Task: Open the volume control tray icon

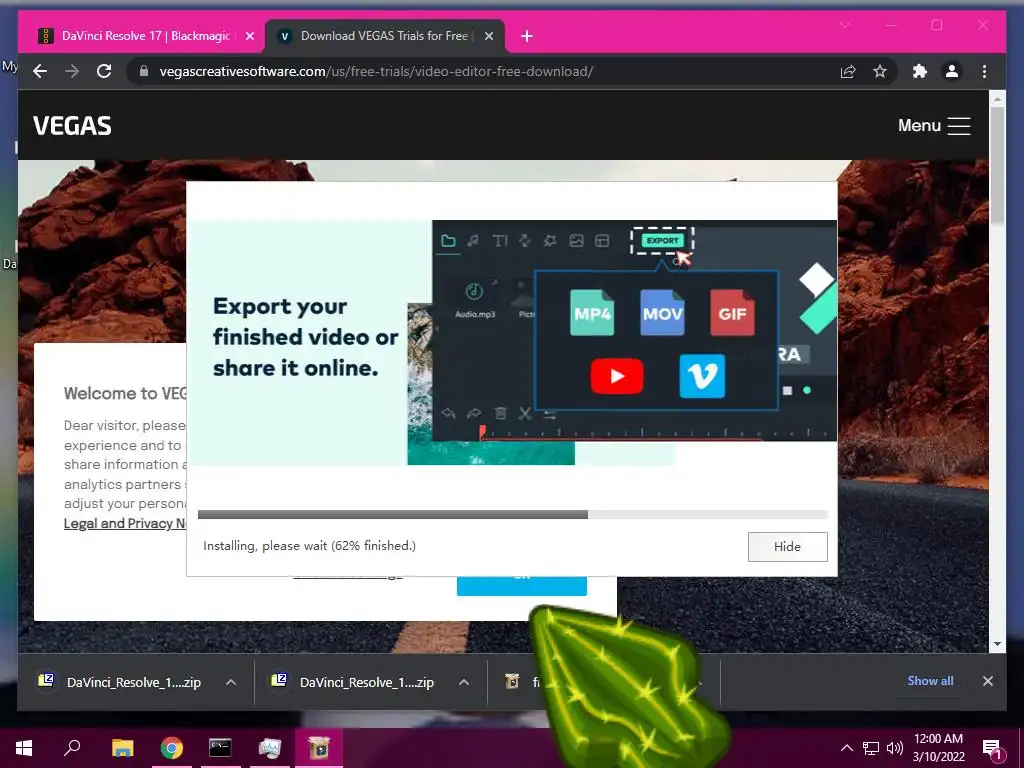Action: point(895,748)
